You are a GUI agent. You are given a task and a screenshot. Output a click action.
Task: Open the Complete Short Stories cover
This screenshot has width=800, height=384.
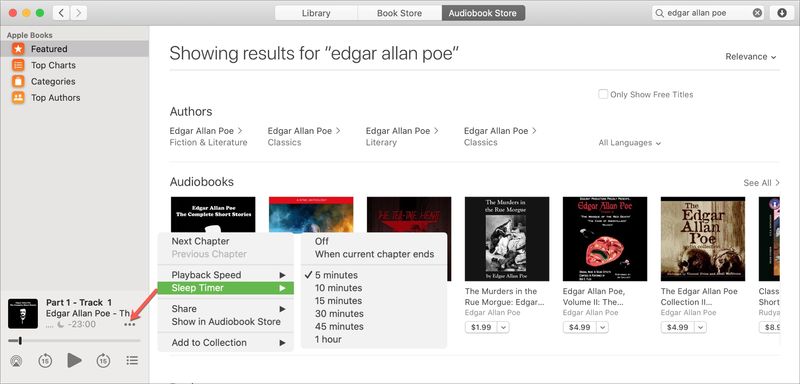[x=213, y=214]
